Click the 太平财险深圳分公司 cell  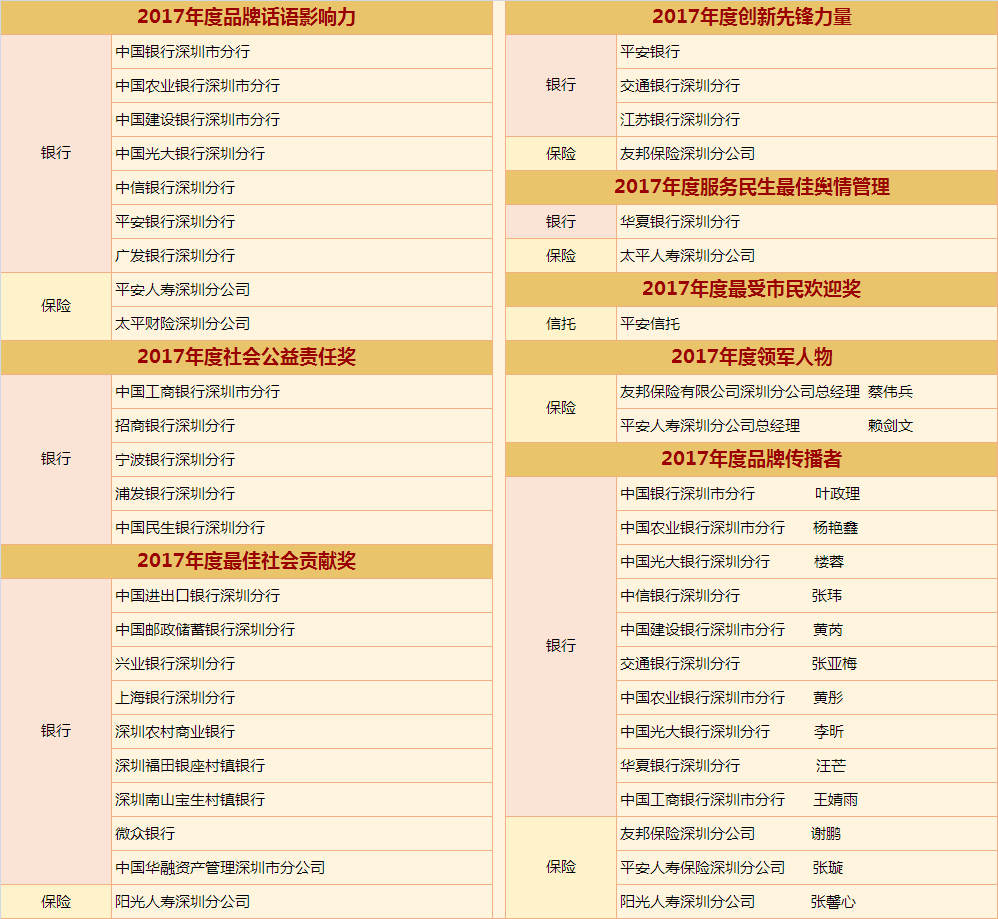point(182,323)
